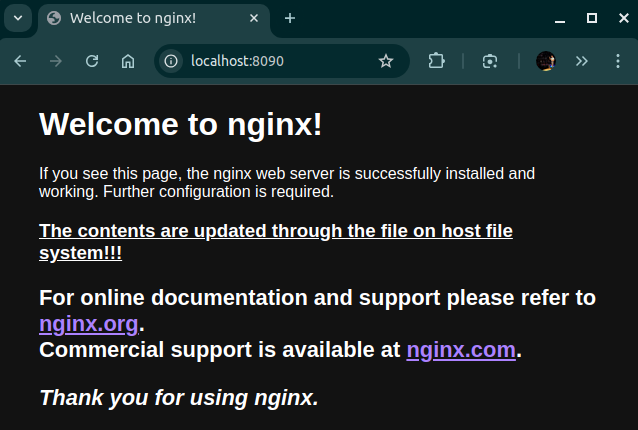View site information icon in address bar
Viewport: 638px width, 430px height.
pyautogui.click(x=171, y=61)
